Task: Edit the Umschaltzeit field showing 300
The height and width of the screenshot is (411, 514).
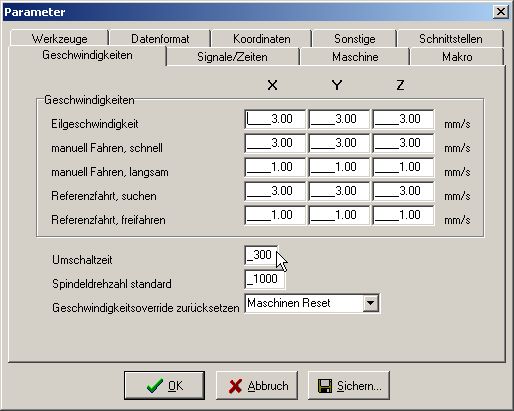Action: [261, 255]
